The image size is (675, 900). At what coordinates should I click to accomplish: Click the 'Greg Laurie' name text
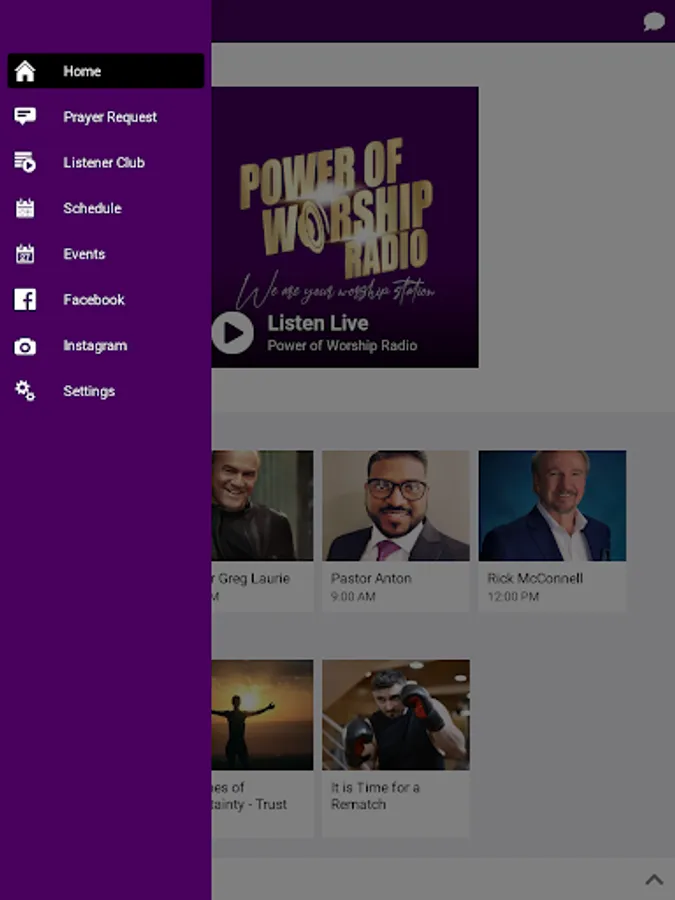(x=253, y=579)
